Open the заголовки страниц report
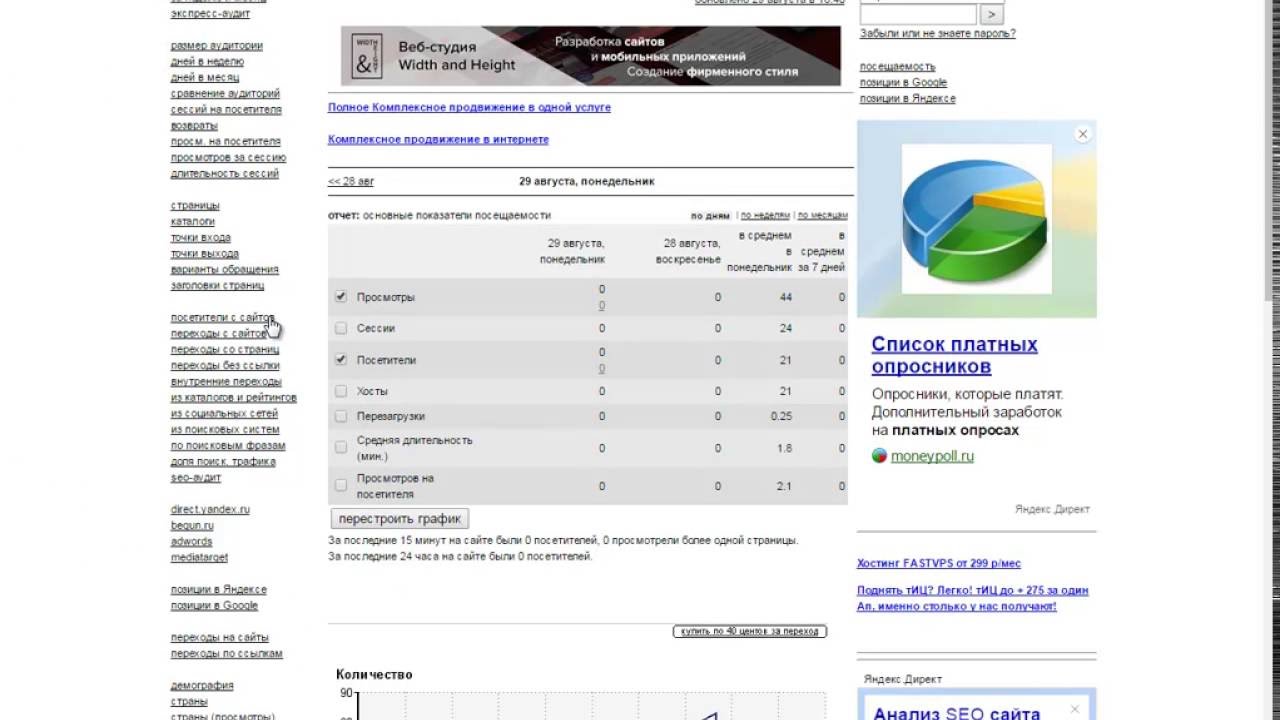Viewport: 1280px width, 720px height. (x=218, y=285)
